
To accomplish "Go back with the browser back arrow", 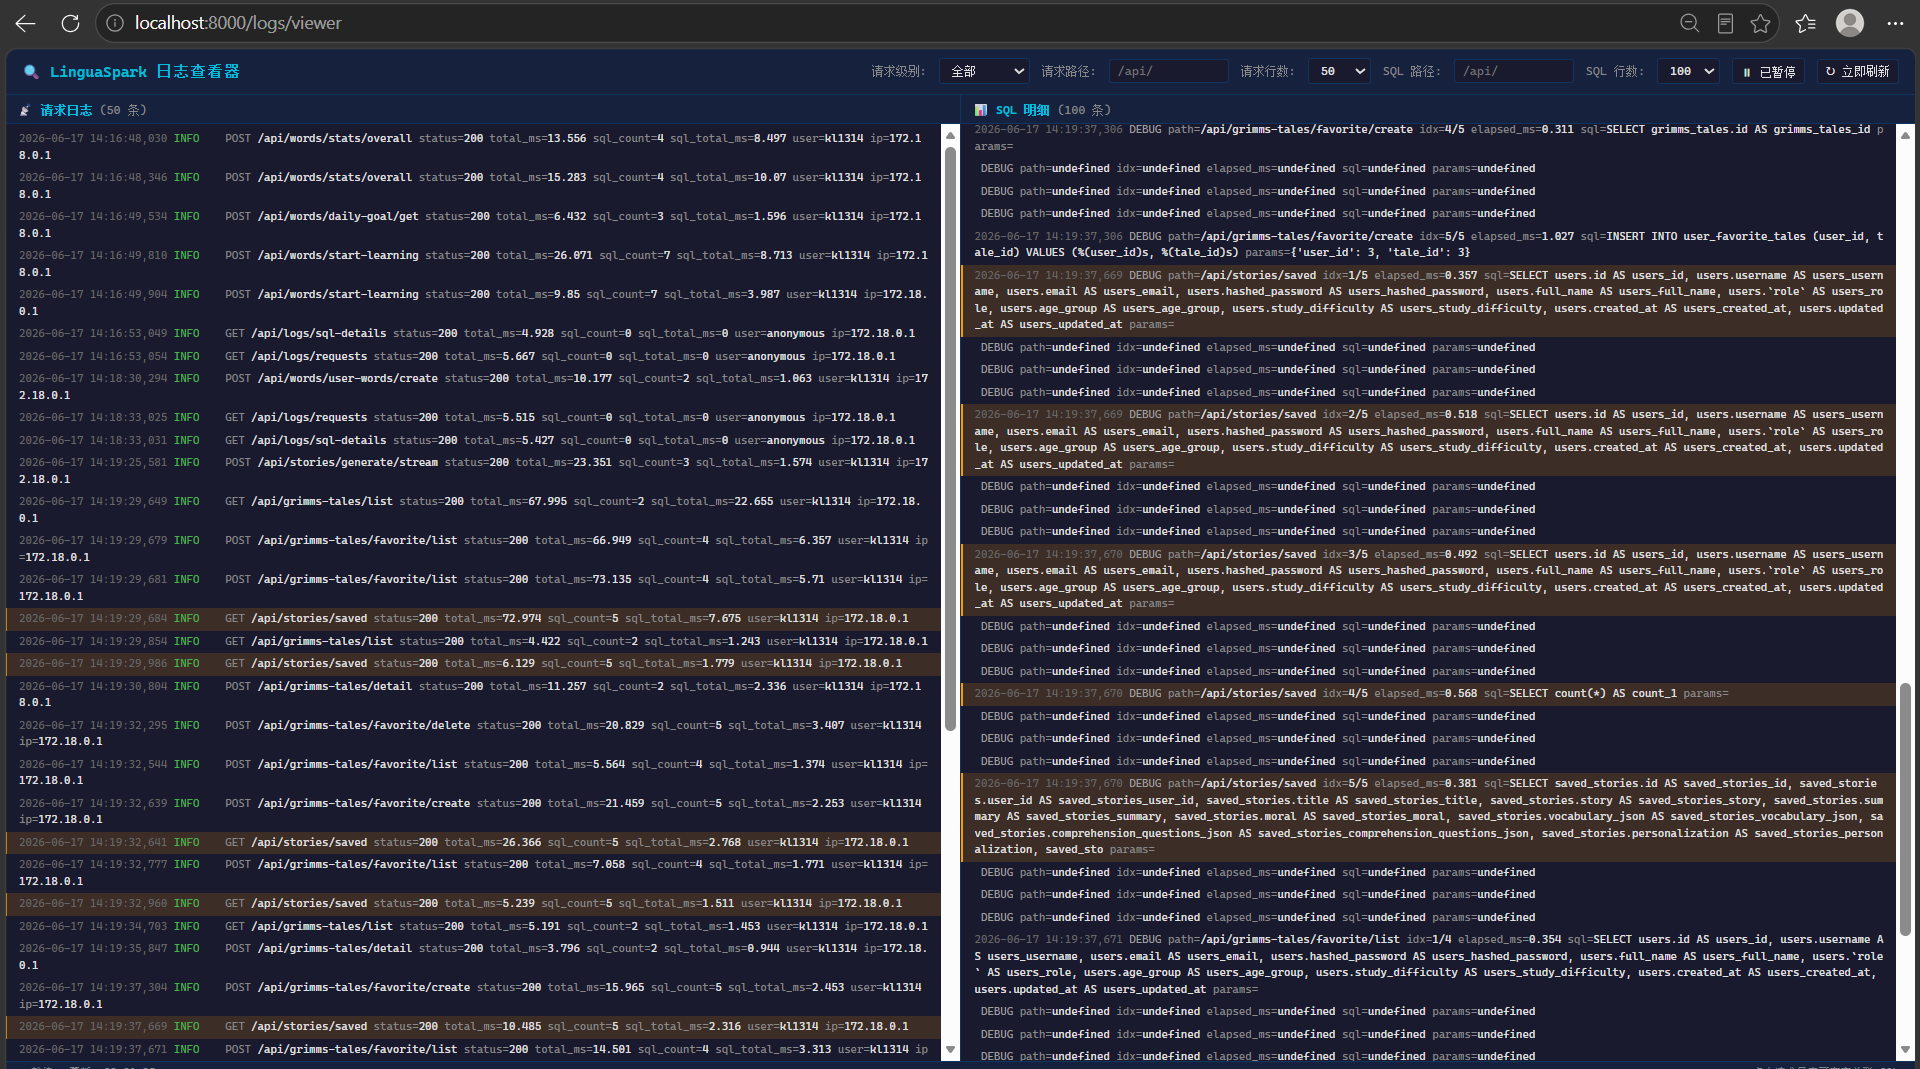I will point(25,23).
